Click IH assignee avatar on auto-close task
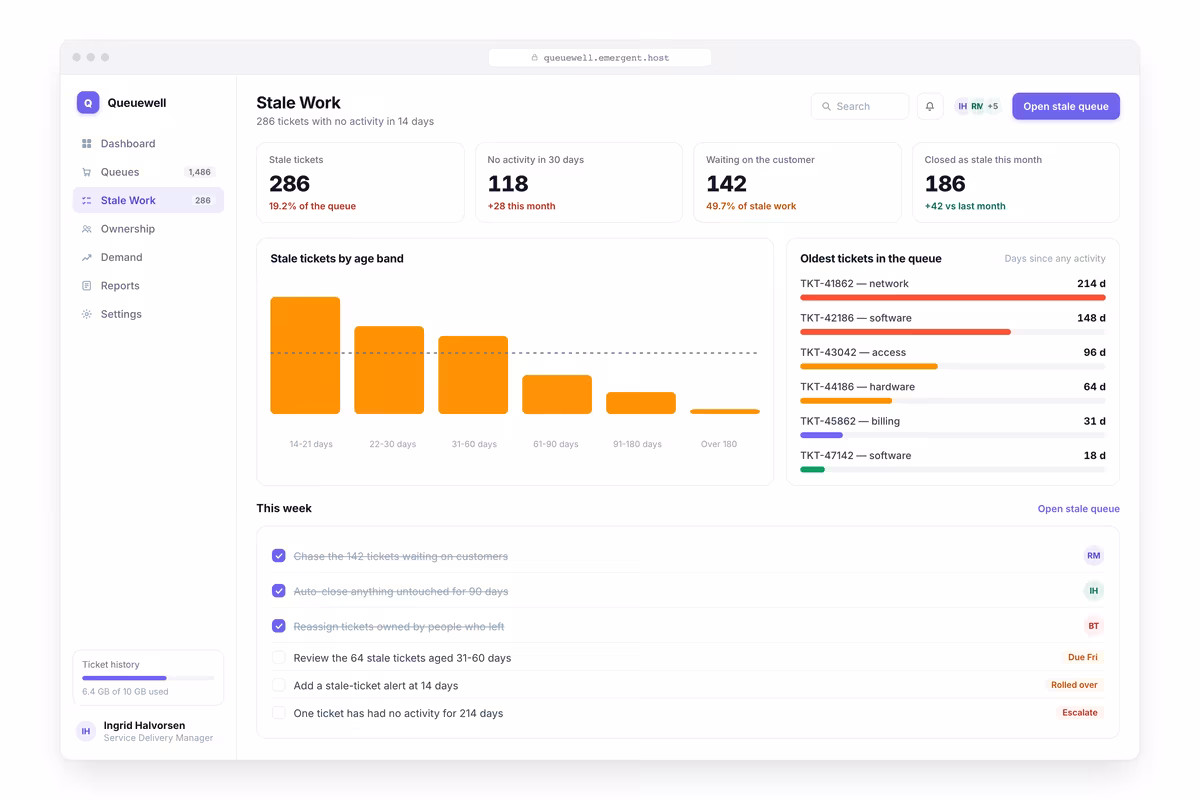Image resolution: width=1200 pixels, height=800 pixels. click(1093, 591)
